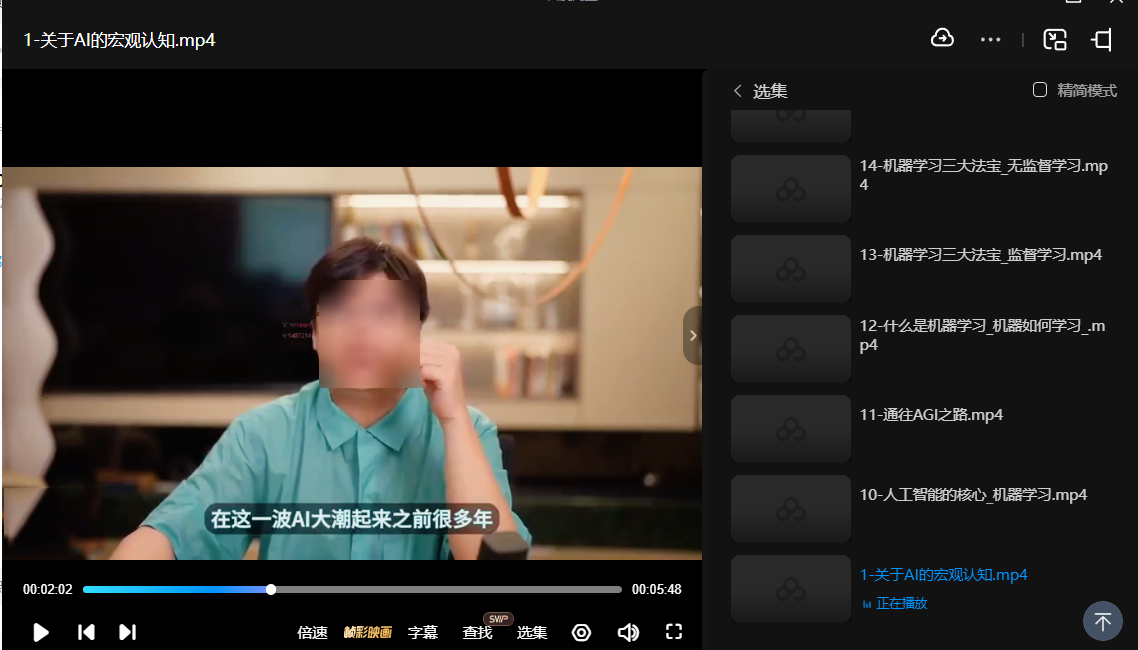Open the 倍速 playback speed menu
The width and height of the screenshot is (1138, 650).
click(312, 632)
